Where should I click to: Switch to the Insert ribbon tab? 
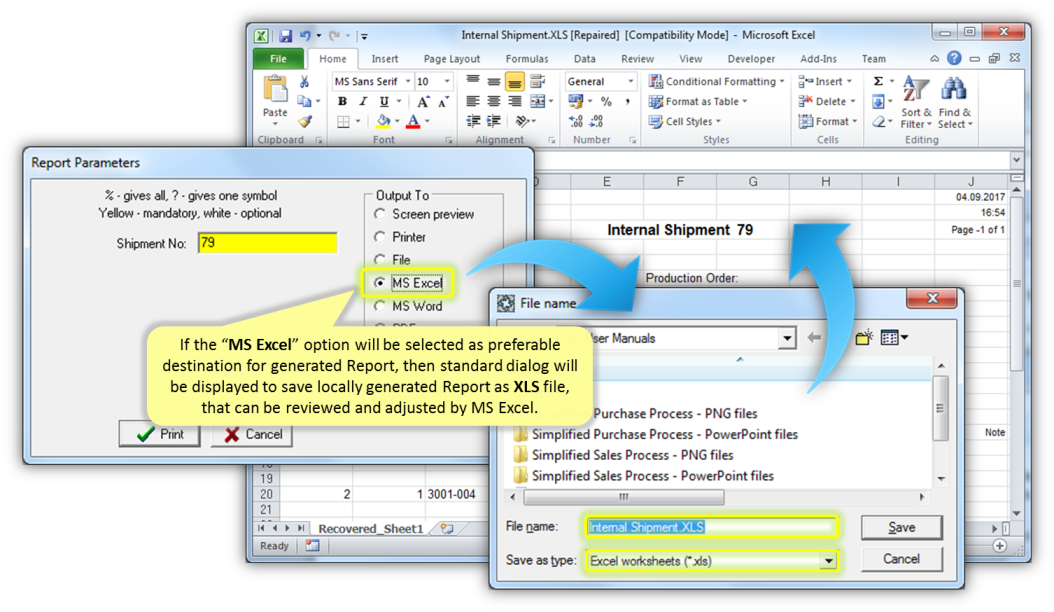click(x=384, y=59)
